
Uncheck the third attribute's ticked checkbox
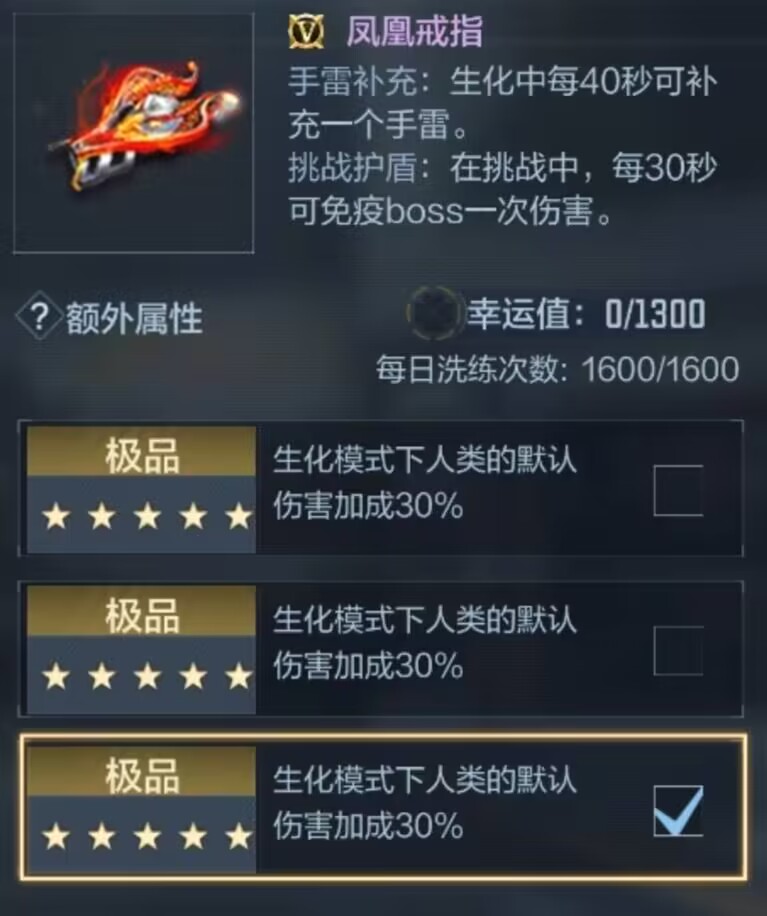pos(678,811)
